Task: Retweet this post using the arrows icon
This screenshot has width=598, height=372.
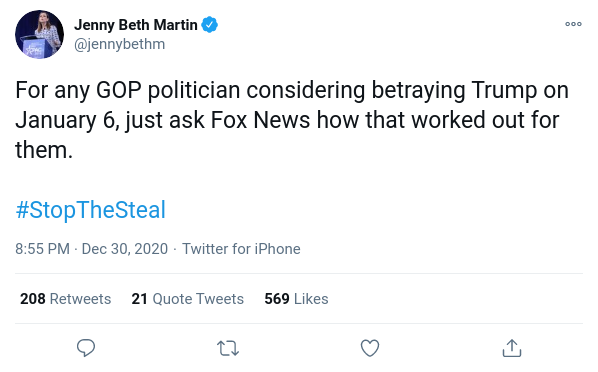Action: tap(228, 348)
